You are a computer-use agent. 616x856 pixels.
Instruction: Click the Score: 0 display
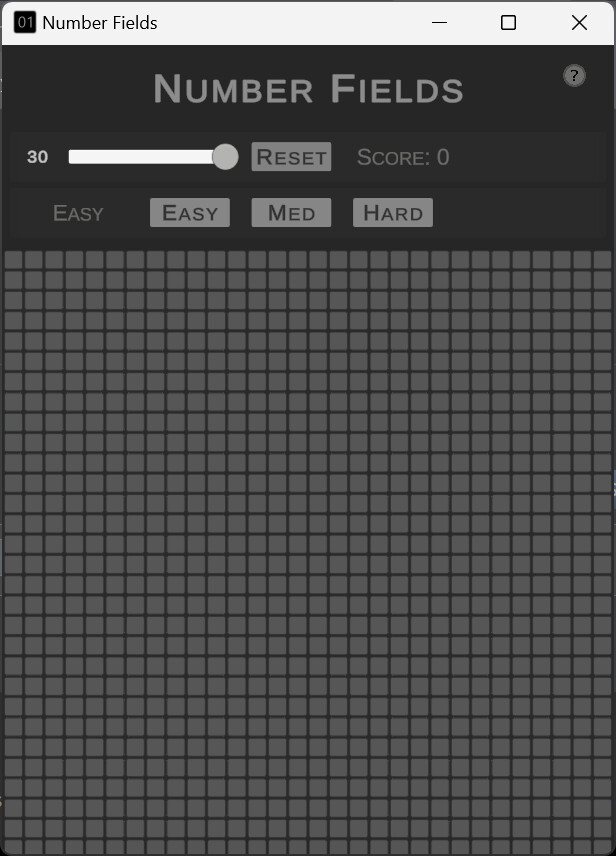402,157
